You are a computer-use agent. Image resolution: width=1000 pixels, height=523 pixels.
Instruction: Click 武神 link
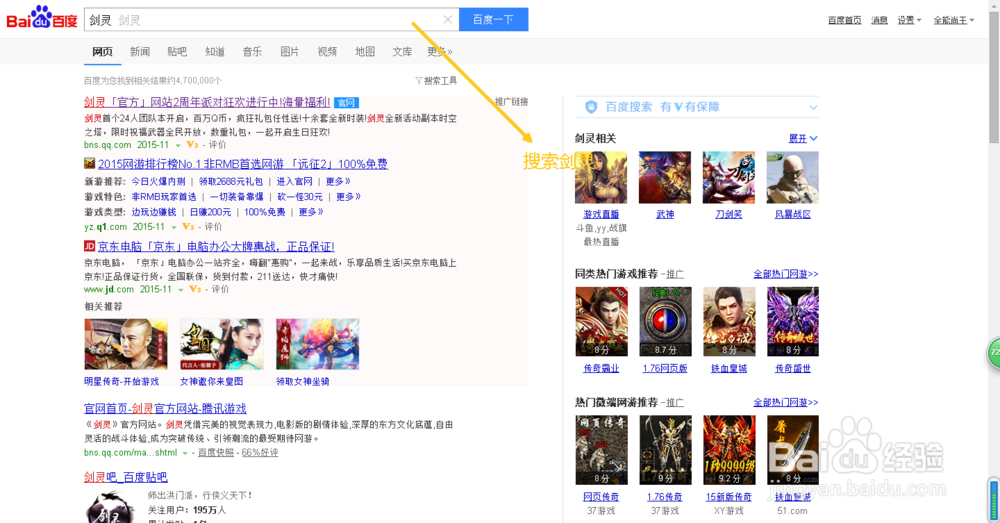[x=665, y=214]
